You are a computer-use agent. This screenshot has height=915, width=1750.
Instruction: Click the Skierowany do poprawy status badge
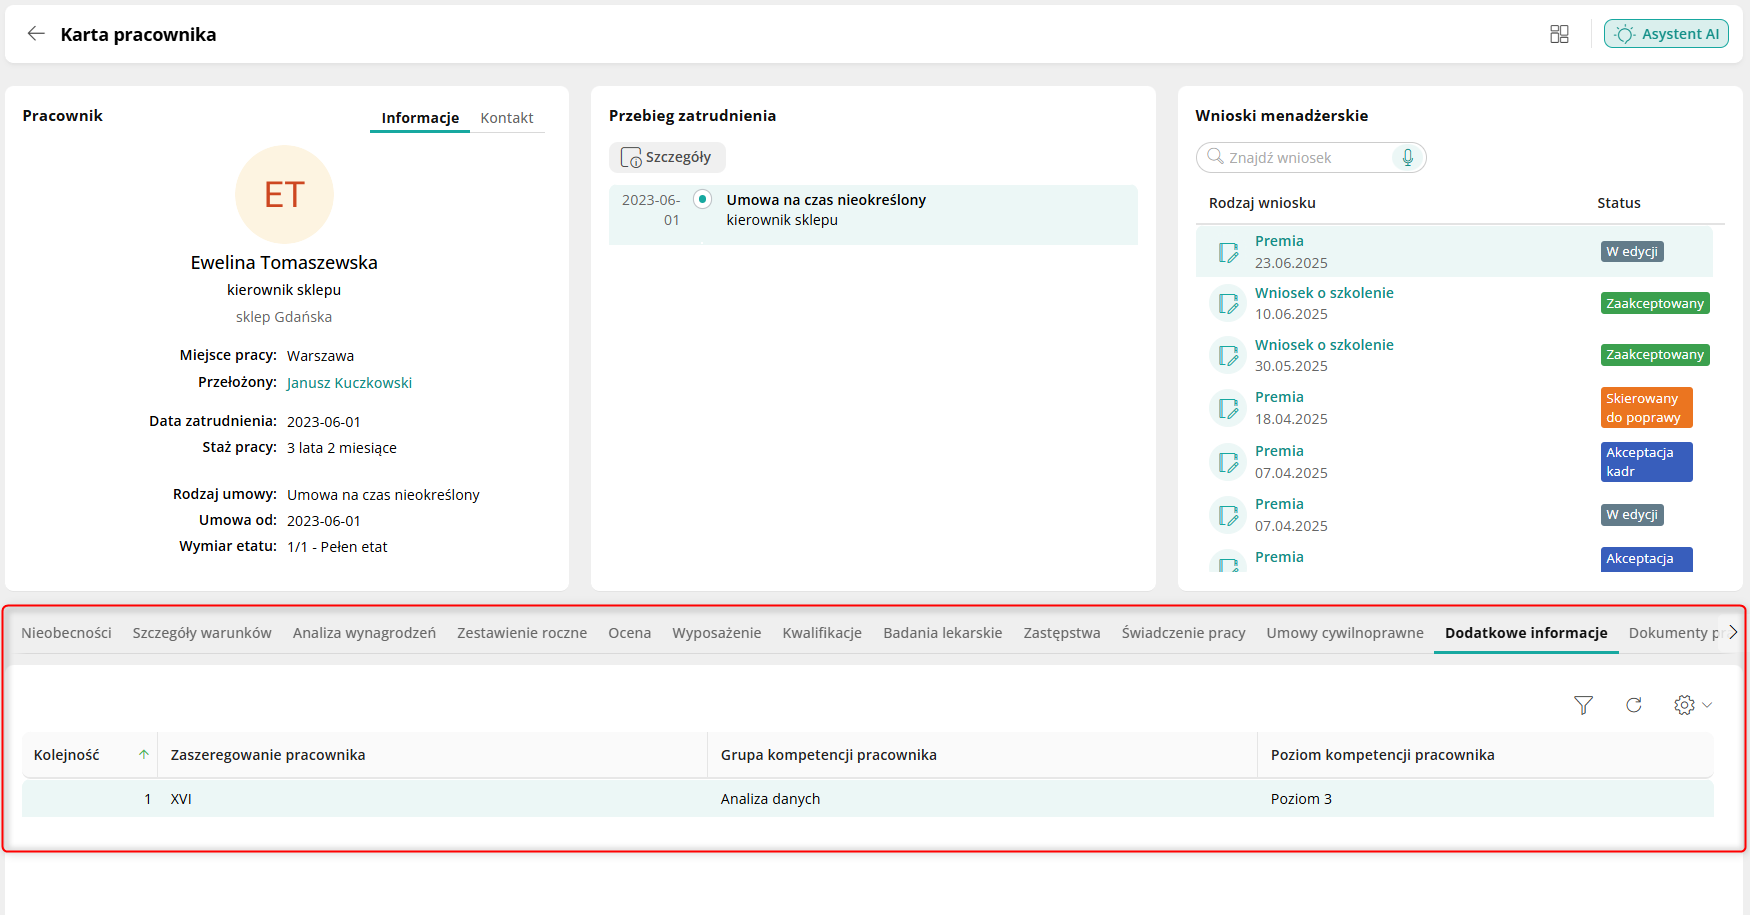1646,408
